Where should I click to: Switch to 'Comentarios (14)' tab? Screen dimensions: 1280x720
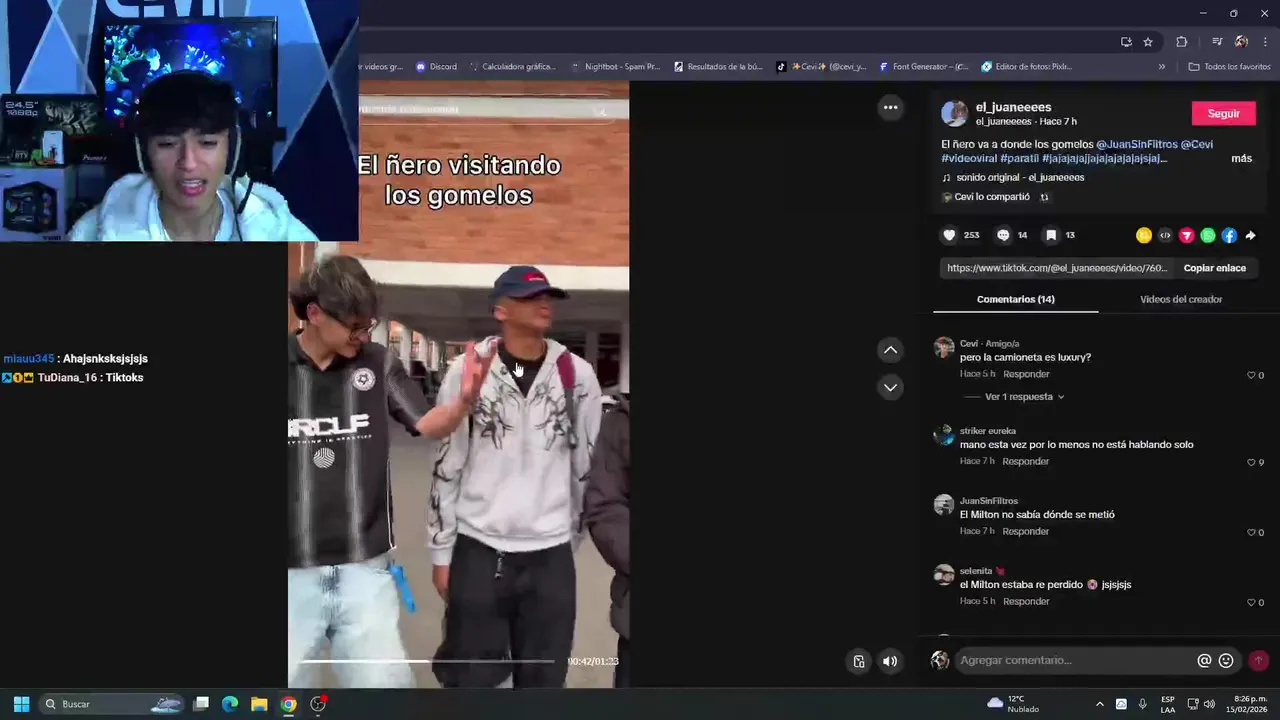1015,299
